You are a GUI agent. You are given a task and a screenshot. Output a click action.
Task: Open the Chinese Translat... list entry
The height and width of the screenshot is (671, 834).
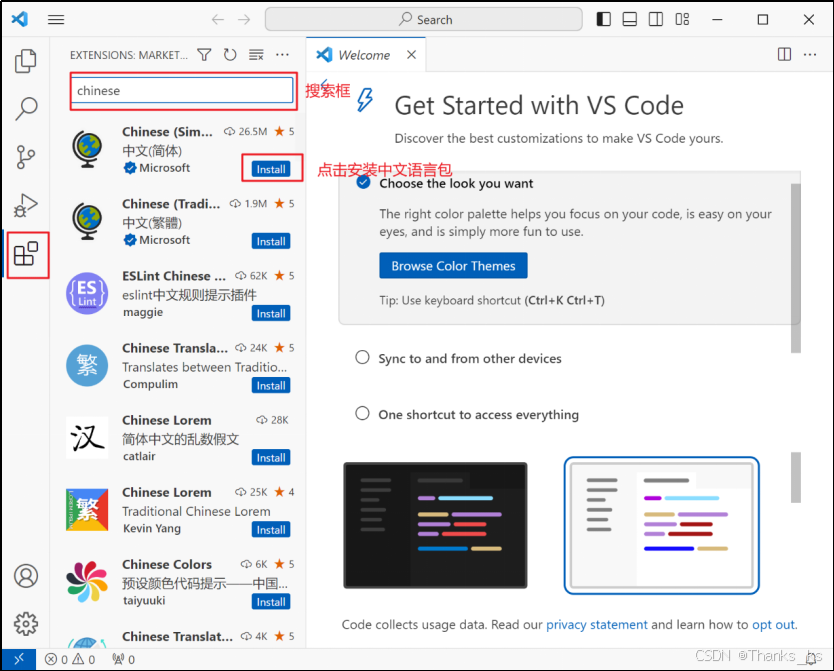click(x=178, y=636)
